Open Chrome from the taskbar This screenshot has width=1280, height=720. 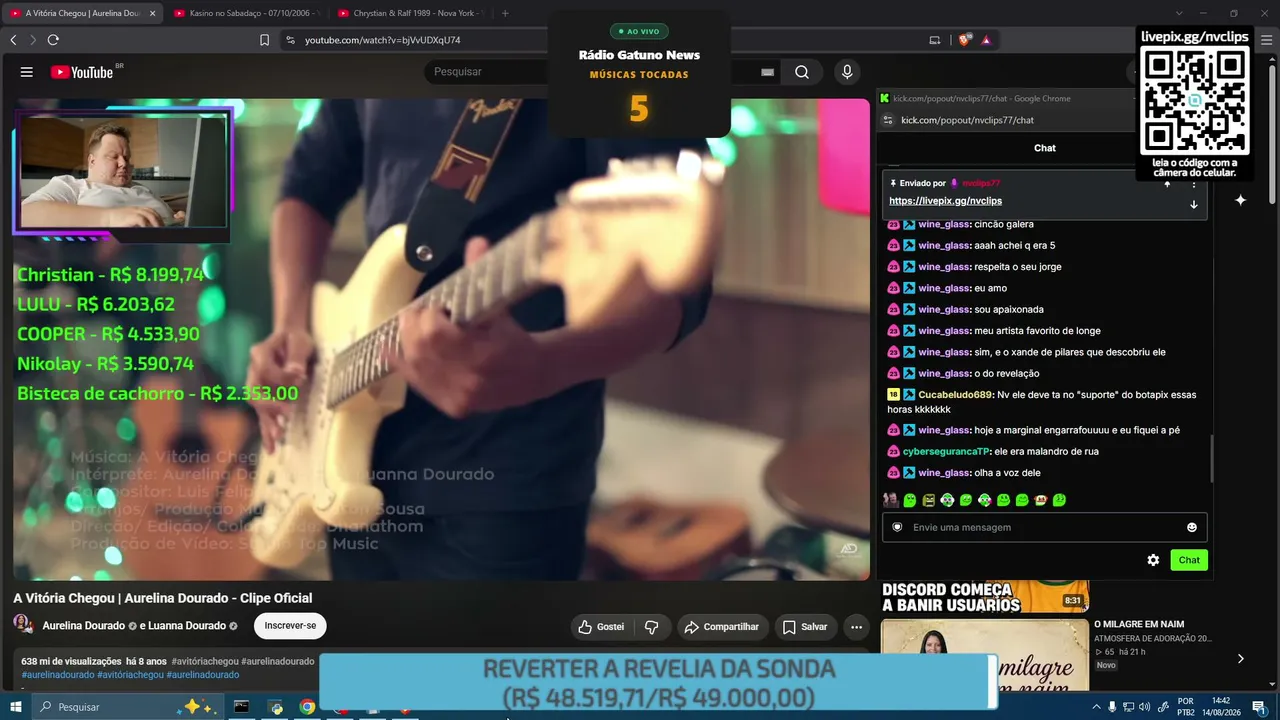(x=307, y=707)
